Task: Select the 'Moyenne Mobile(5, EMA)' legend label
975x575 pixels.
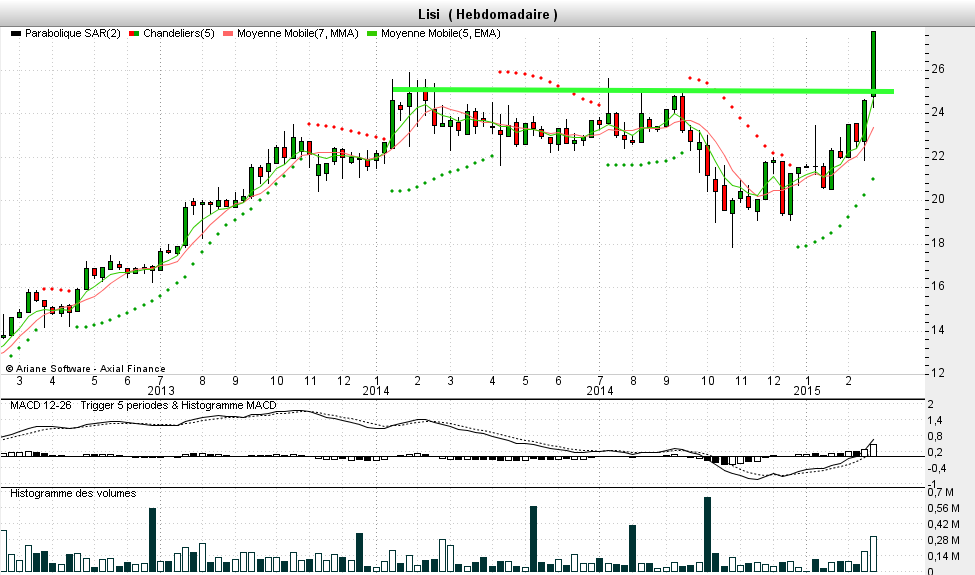Action: tap(441, 34)
